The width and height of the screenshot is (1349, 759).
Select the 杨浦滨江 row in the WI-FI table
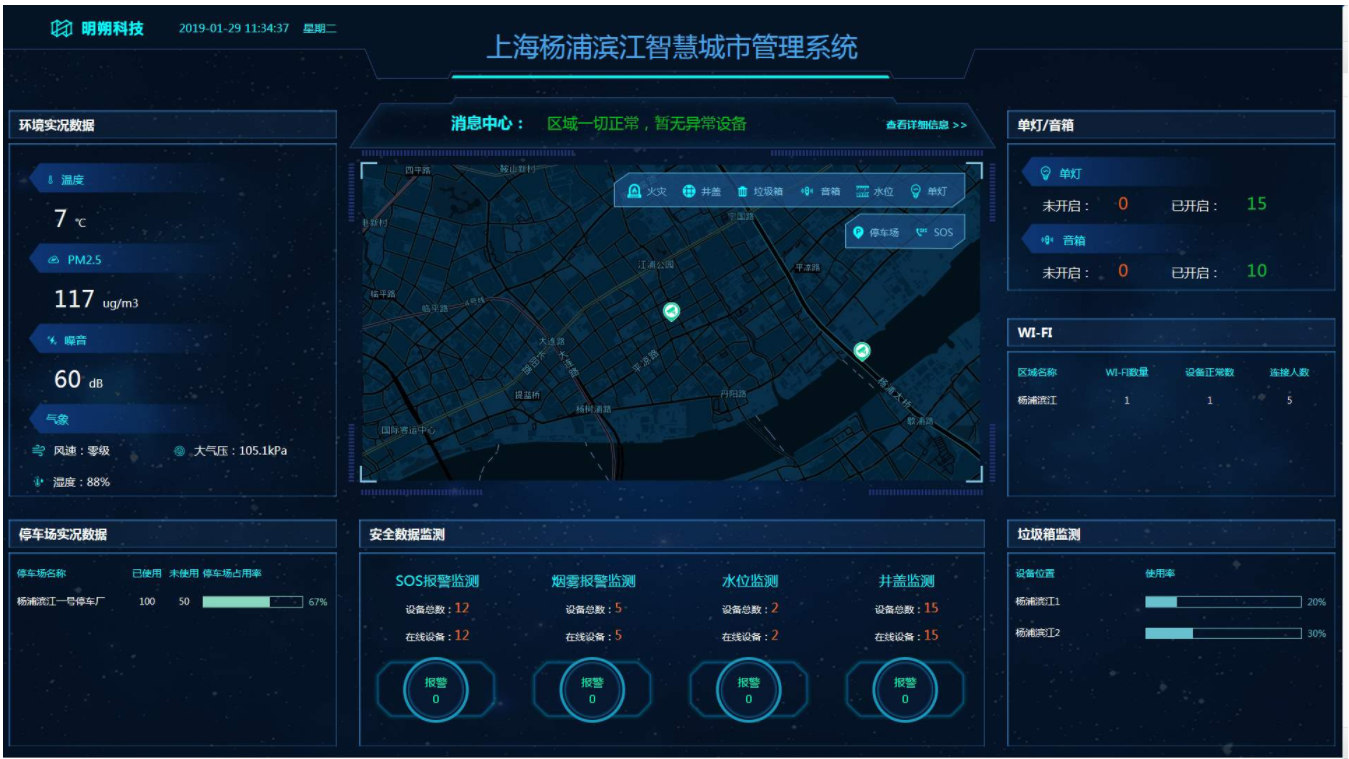(1163, 400)
